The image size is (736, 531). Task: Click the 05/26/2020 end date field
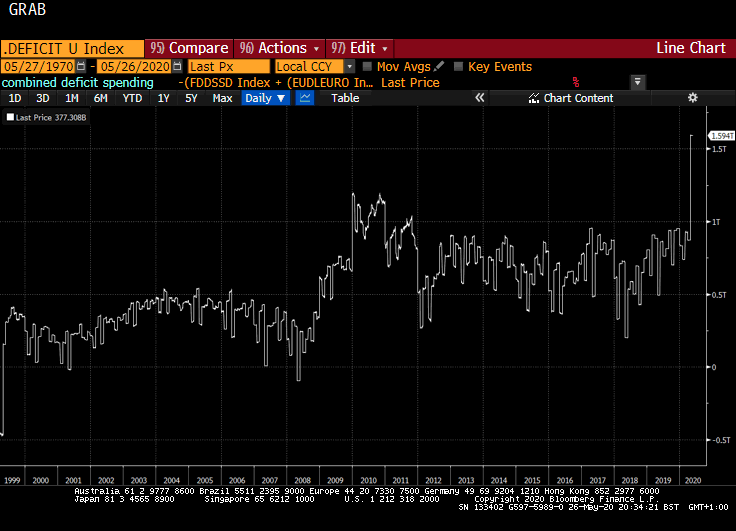[135, 66]
